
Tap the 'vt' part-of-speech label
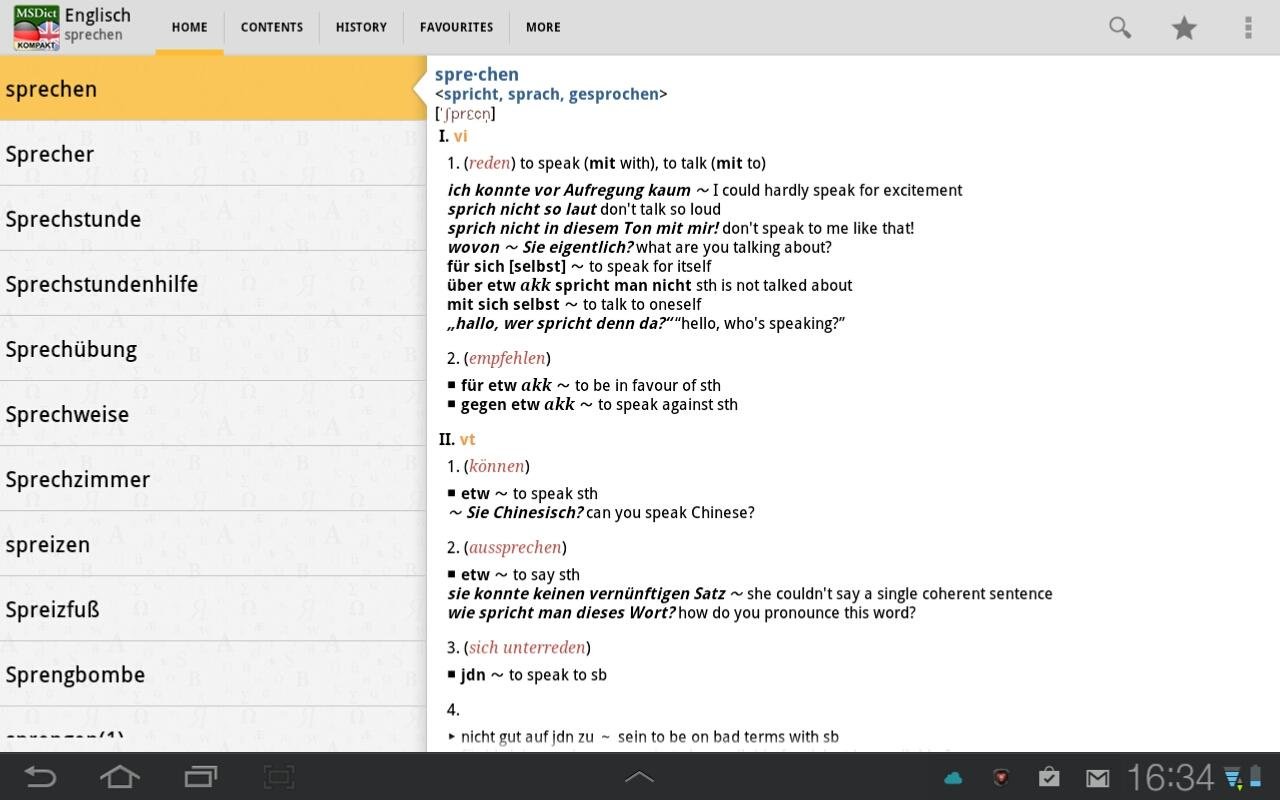click(467, 439)
